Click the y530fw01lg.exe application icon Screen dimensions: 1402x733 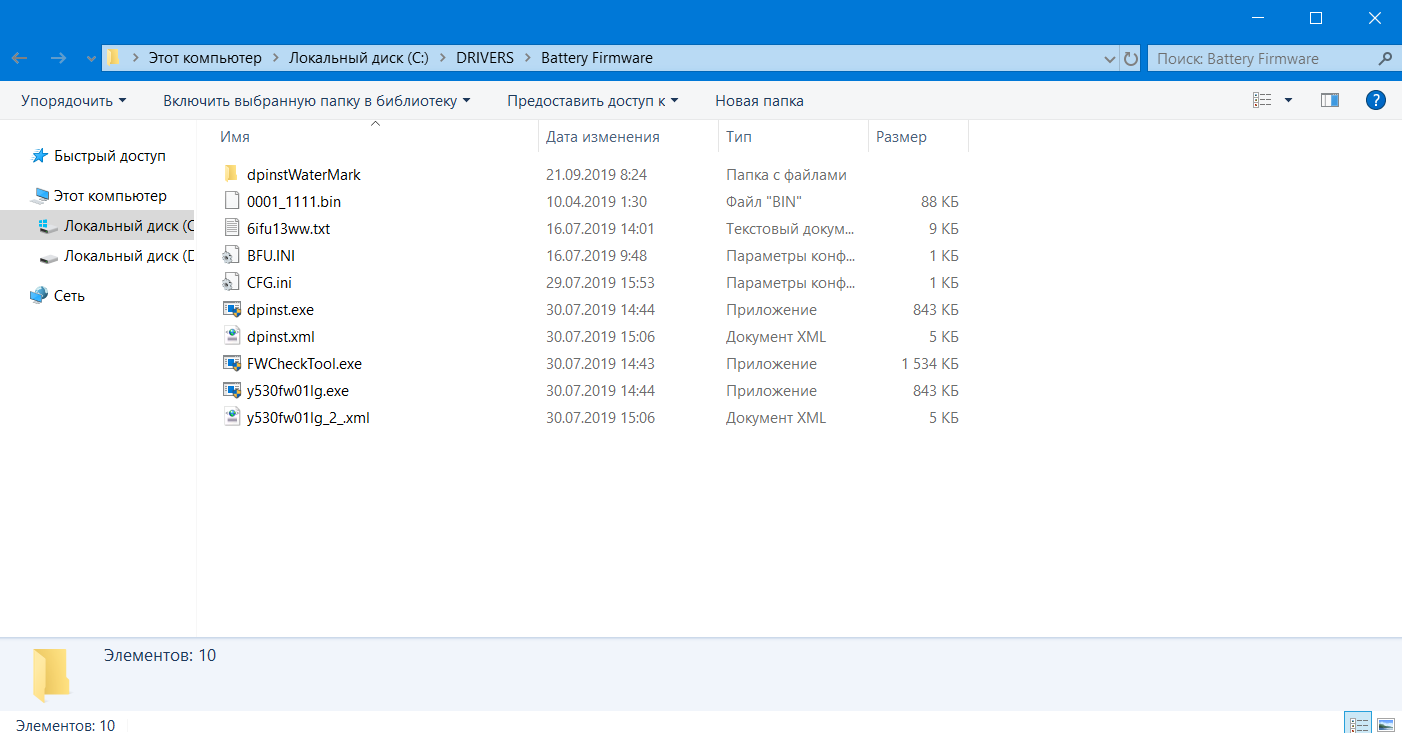[x=231, y=390]
